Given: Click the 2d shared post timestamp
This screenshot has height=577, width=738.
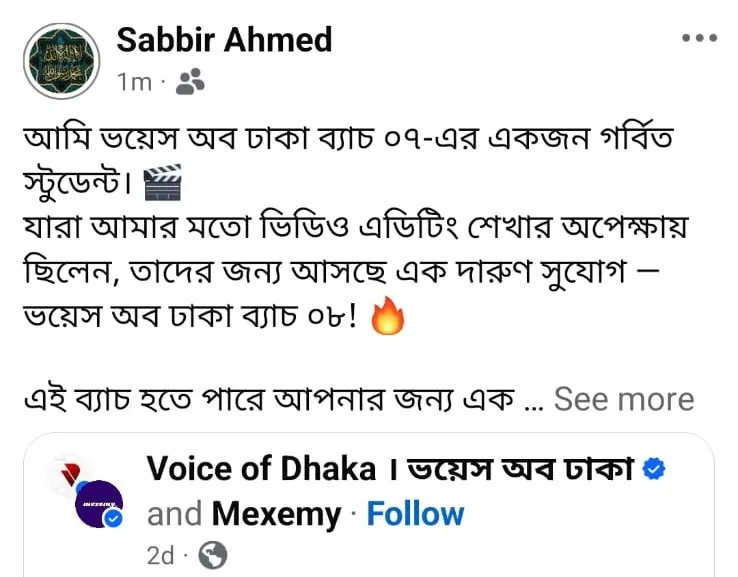Looking at the screenshot, I should coord(161,555).
